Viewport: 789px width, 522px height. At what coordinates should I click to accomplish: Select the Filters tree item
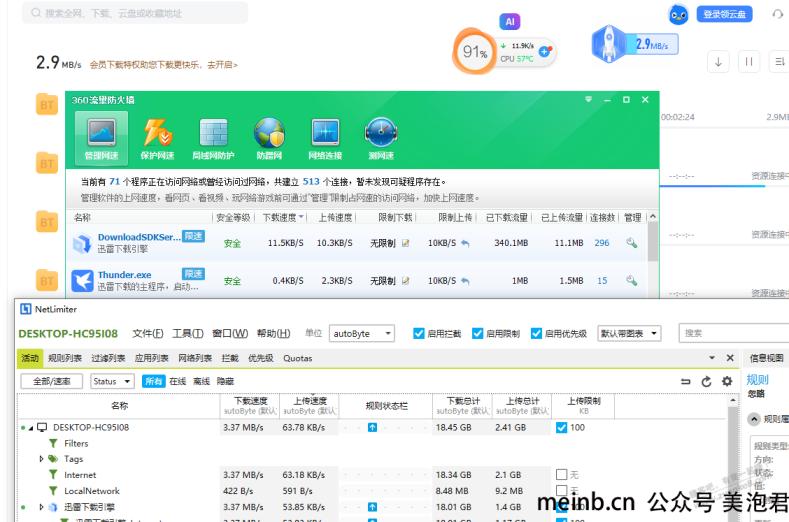(76, 443)
